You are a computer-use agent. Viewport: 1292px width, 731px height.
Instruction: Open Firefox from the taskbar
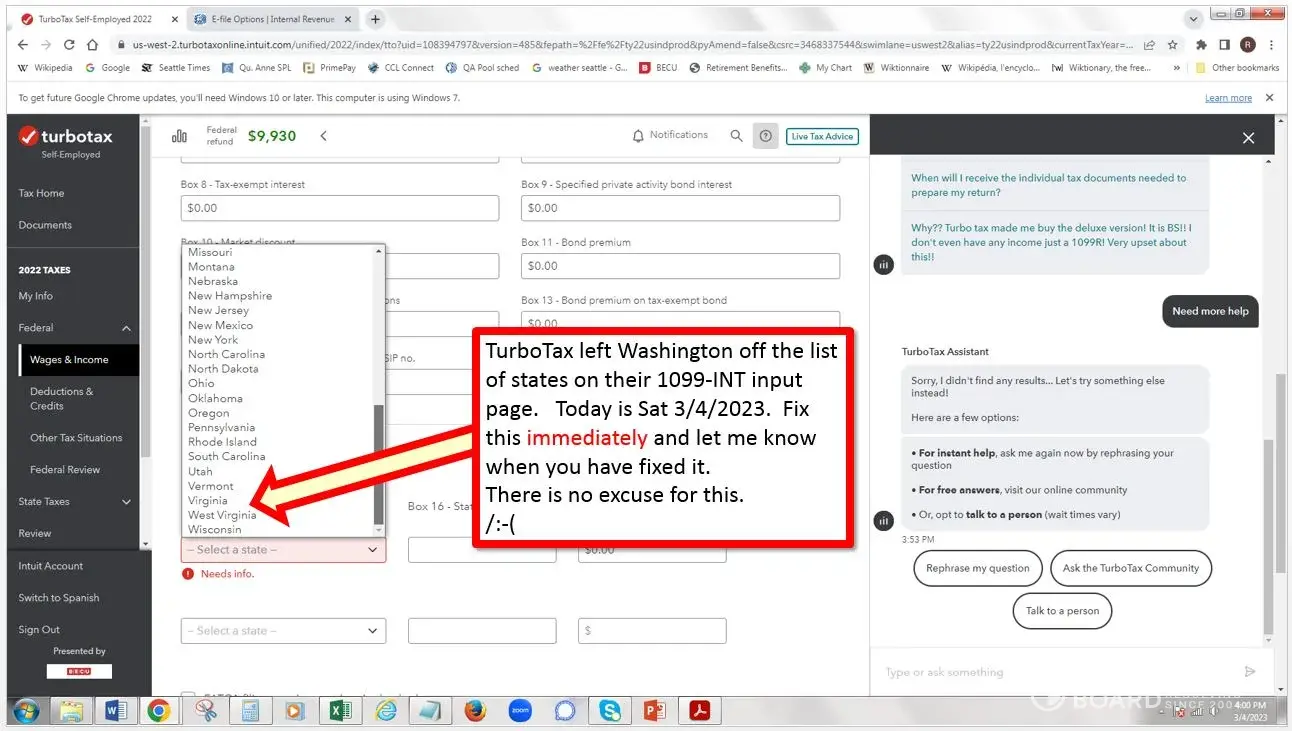[475, 711]
